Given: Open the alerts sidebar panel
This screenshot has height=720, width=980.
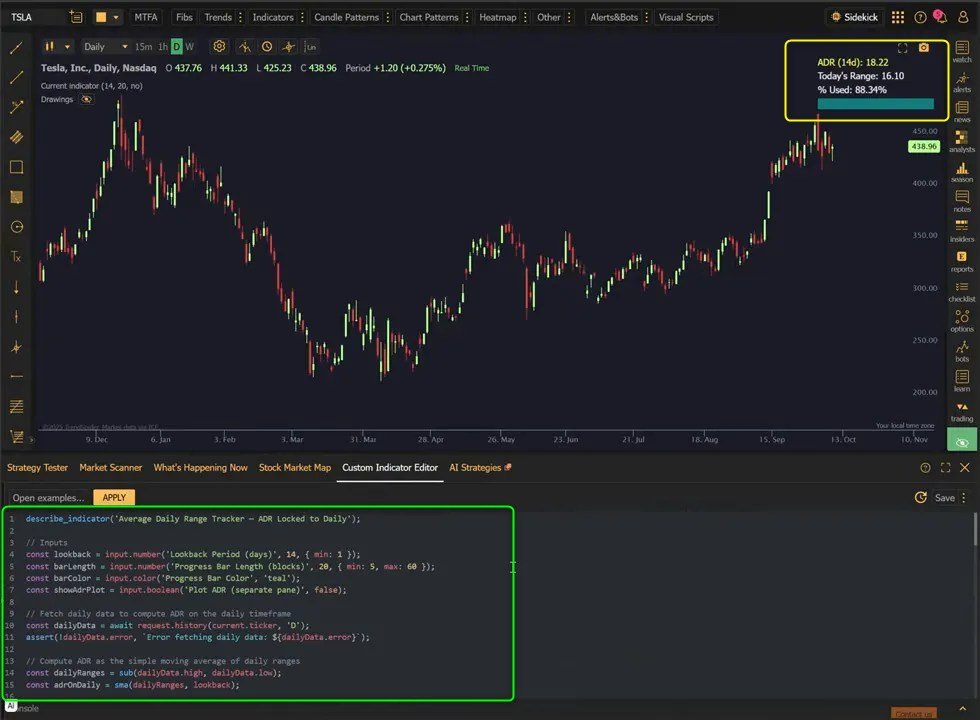Looking at the screenshot, I should click(962, 82).
